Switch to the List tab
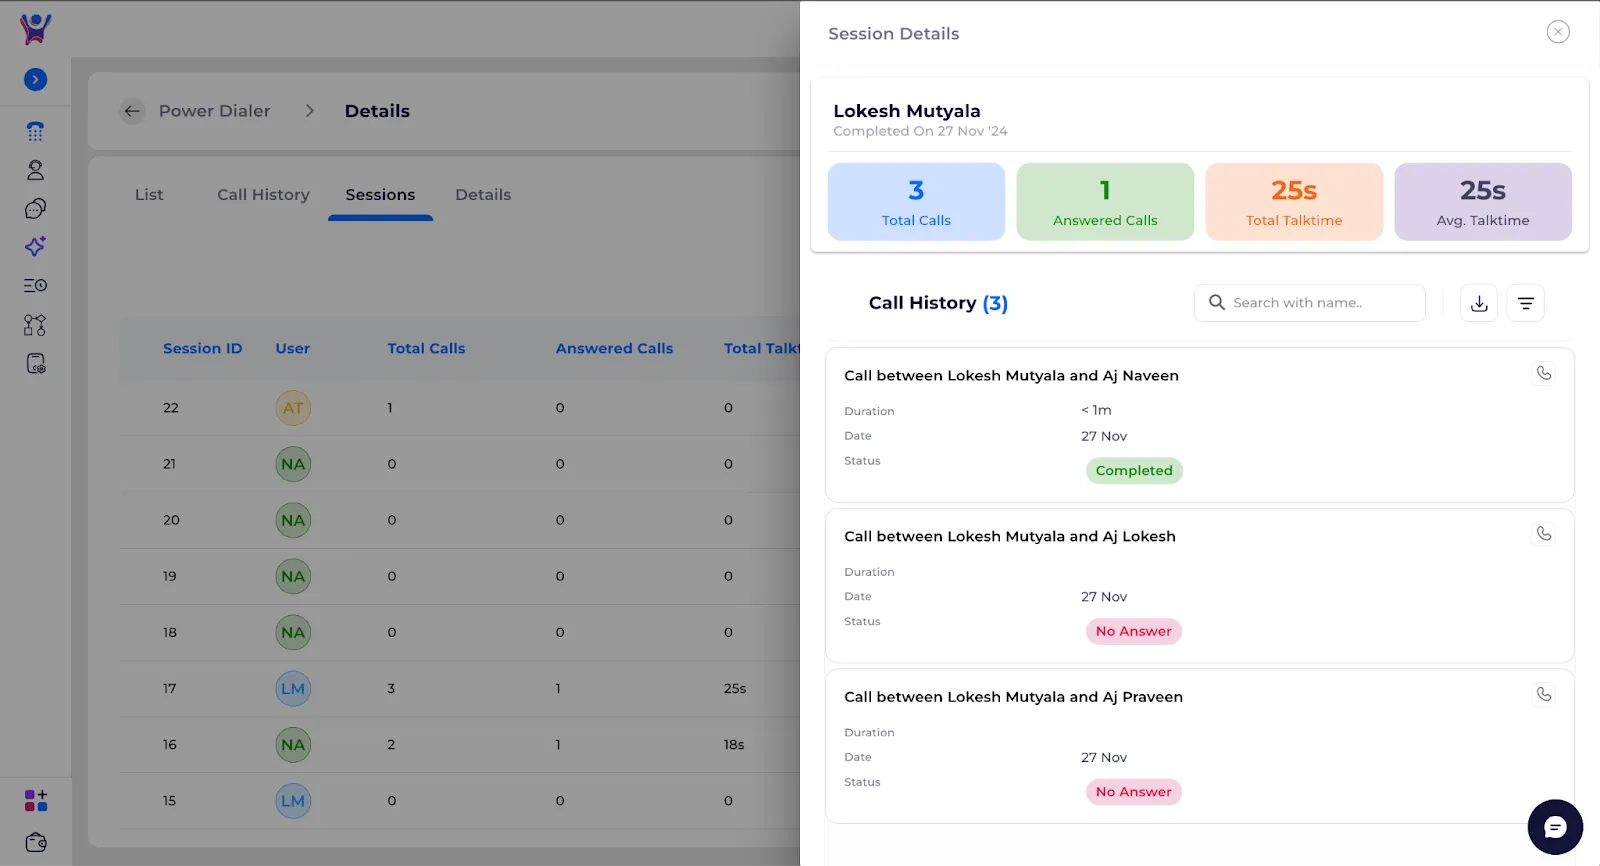Image resolution: width=1600 pixels, height=866 pixels. click(x=149, y=195)
